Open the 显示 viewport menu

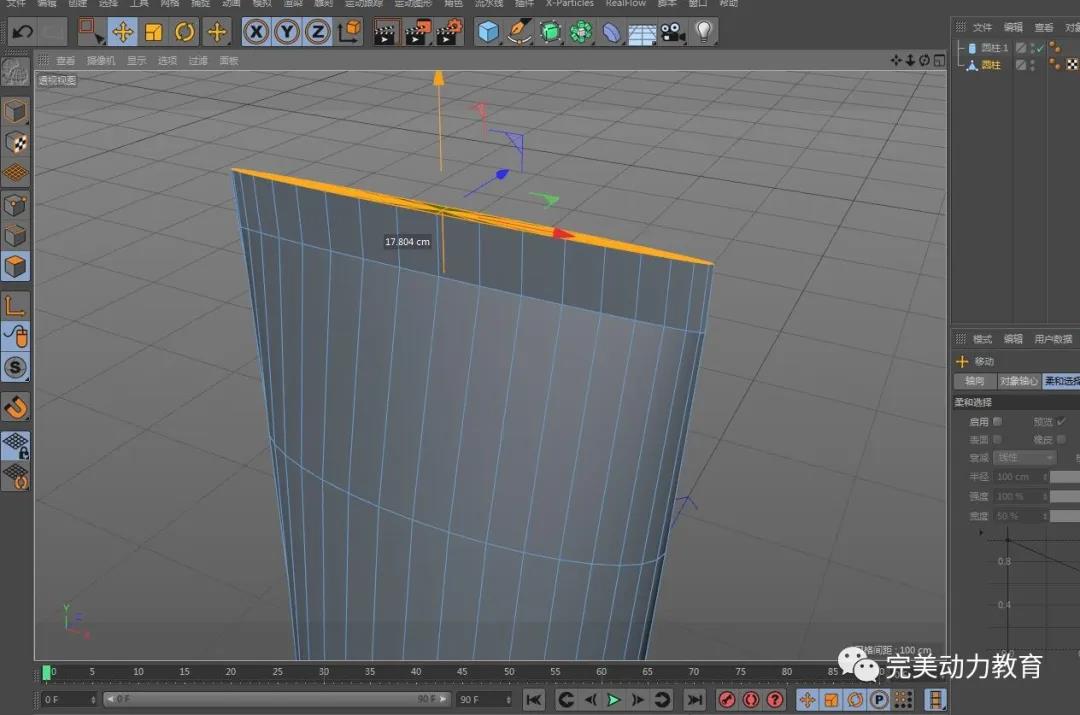(136, 61)
